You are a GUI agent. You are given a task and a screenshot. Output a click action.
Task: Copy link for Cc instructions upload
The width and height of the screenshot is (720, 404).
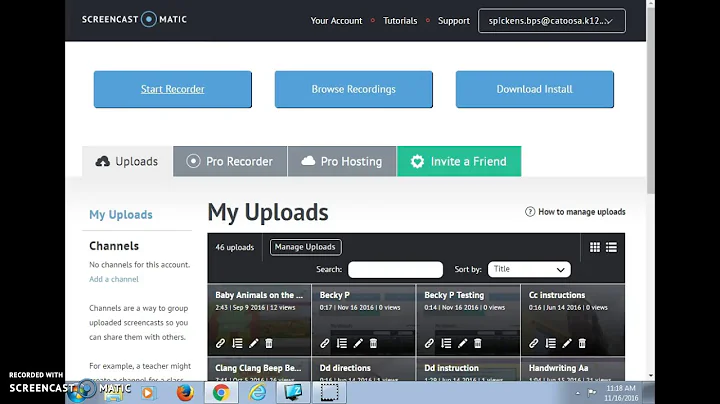click(x=534, y=343)
